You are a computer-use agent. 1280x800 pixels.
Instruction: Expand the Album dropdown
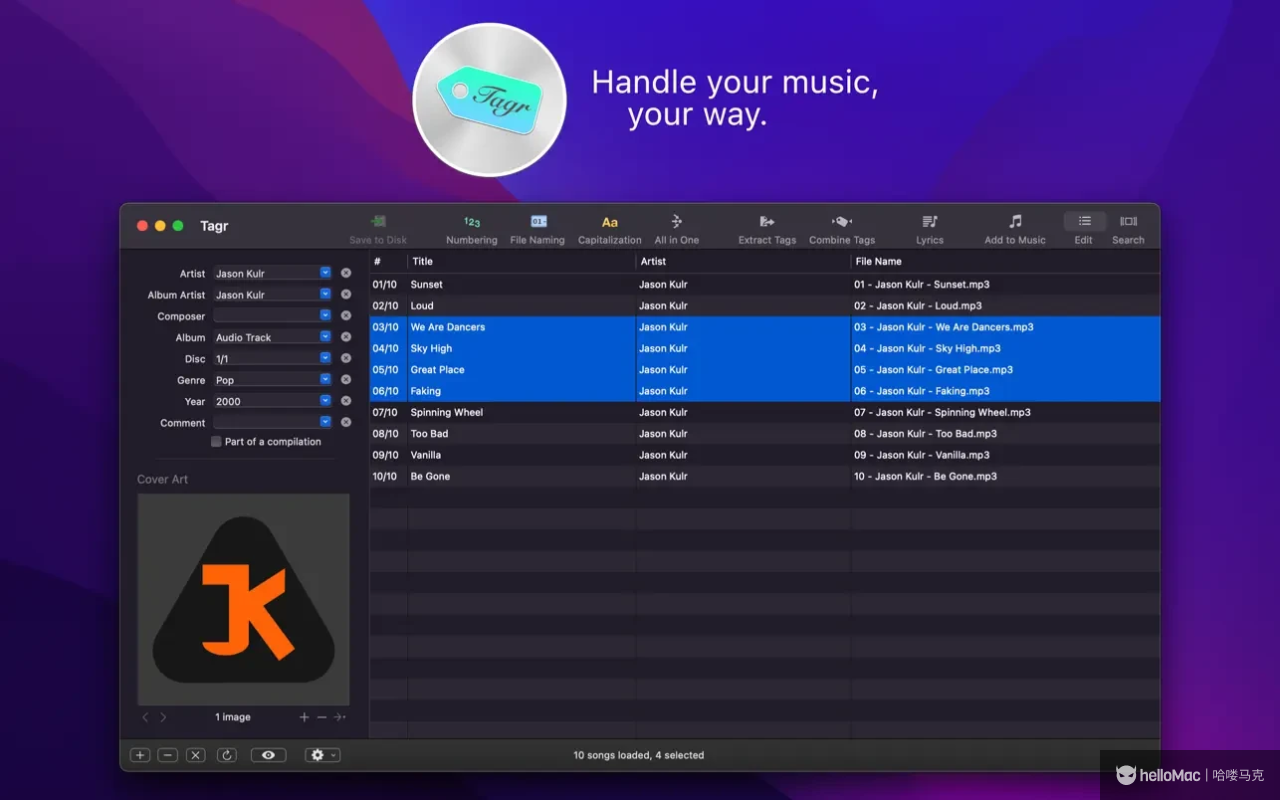pos(325,337)
